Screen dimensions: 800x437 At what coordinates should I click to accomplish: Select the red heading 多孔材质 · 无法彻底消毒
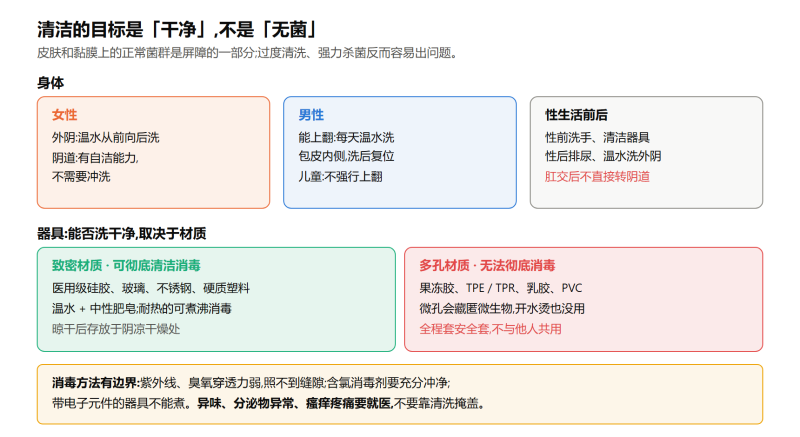coord(487,265)
